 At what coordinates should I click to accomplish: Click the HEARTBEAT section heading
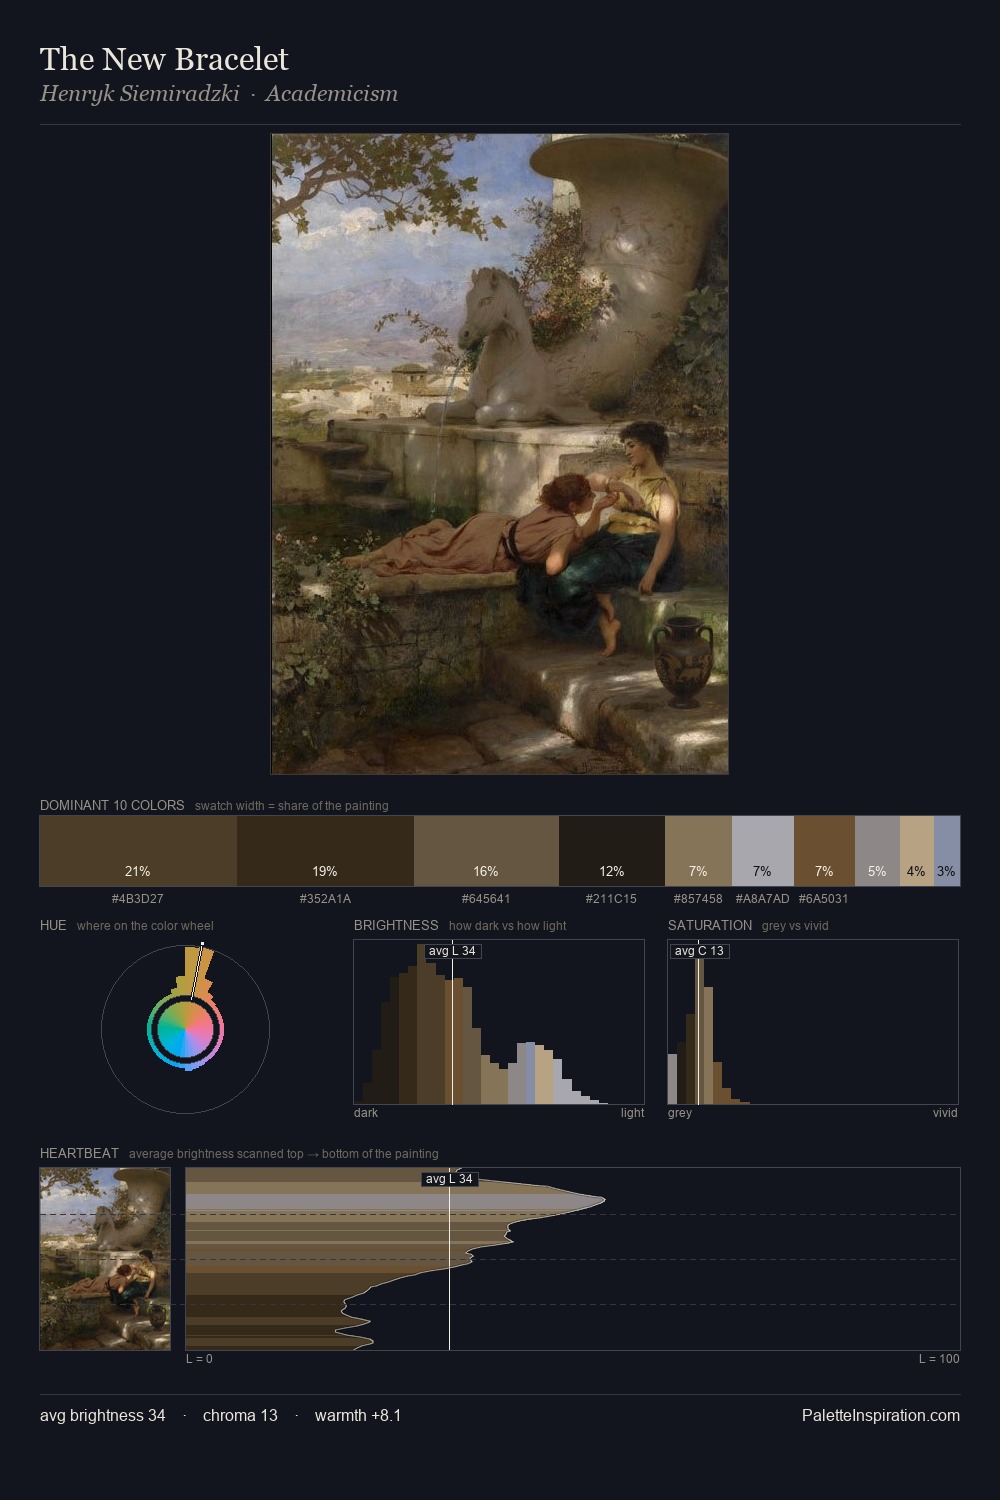(x=79, y=1153)
